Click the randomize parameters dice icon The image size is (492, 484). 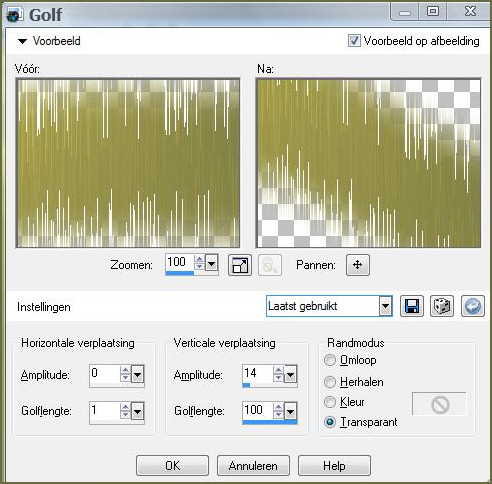tap(442, 306)
